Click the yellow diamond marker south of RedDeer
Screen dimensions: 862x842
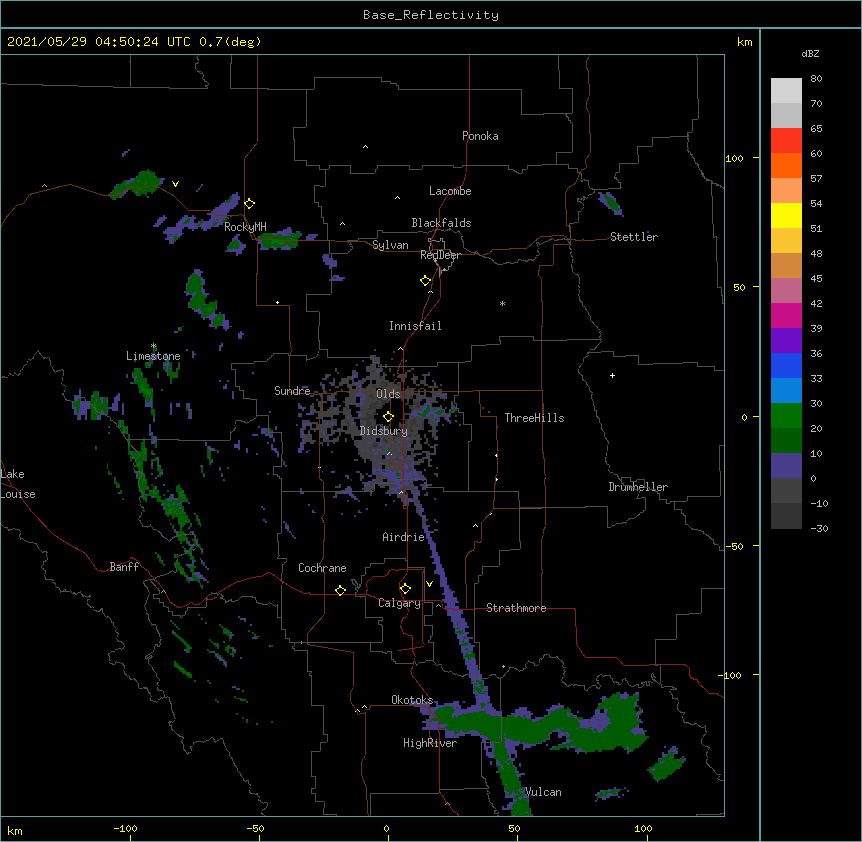426,281
